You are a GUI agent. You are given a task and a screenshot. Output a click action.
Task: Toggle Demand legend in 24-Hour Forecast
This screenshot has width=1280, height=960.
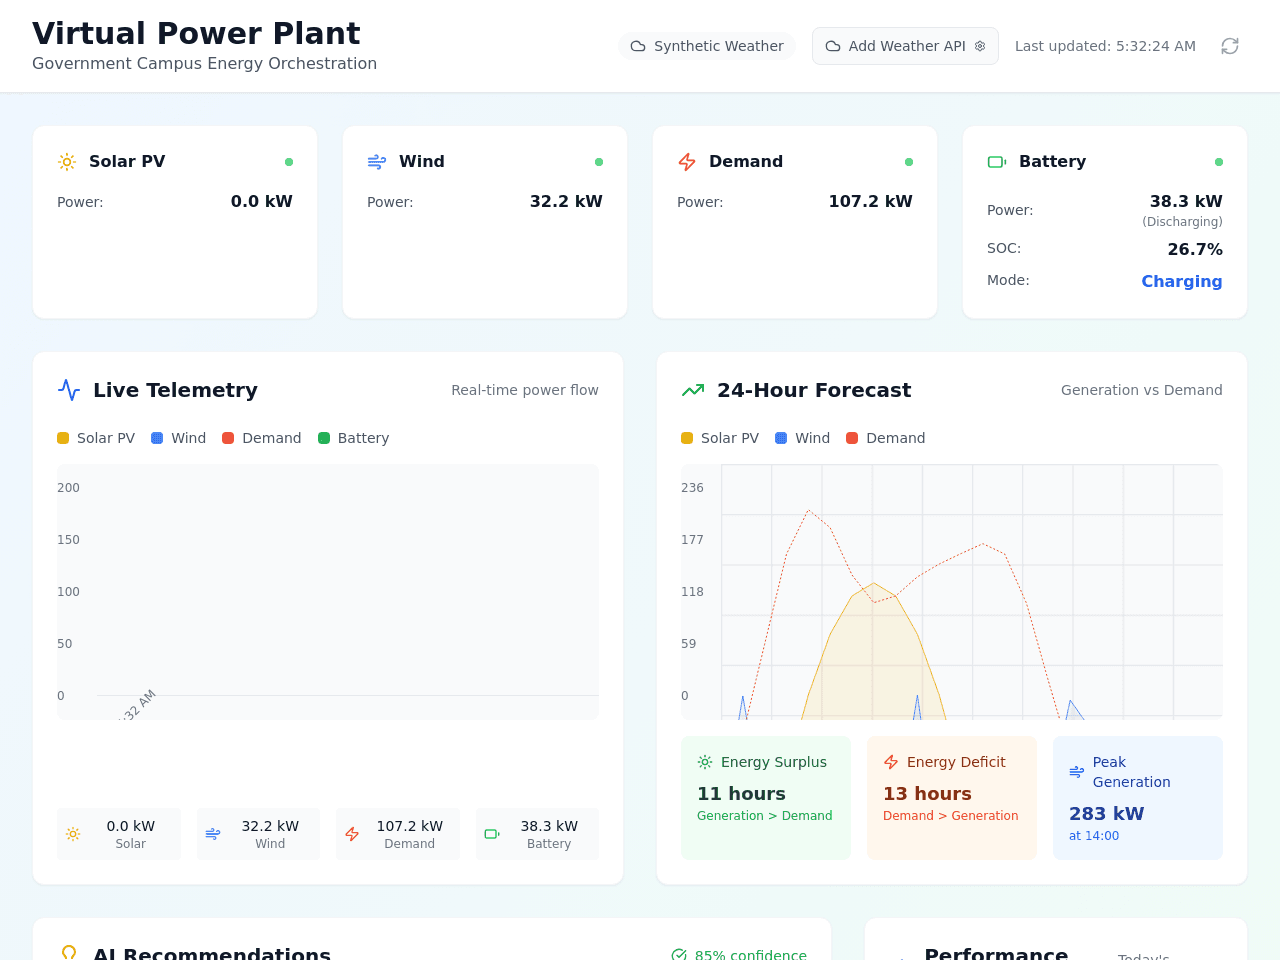886,438
